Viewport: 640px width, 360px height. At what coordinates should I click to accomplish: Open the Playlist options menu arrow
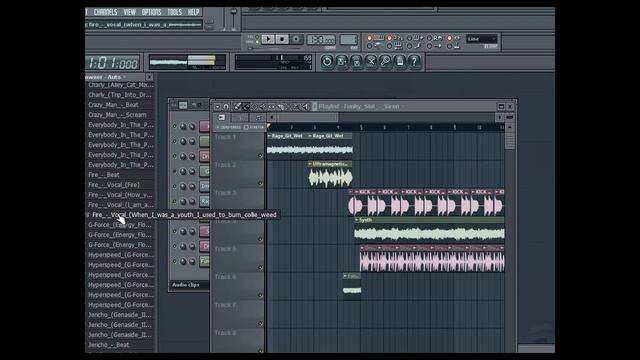pos(218,107)
